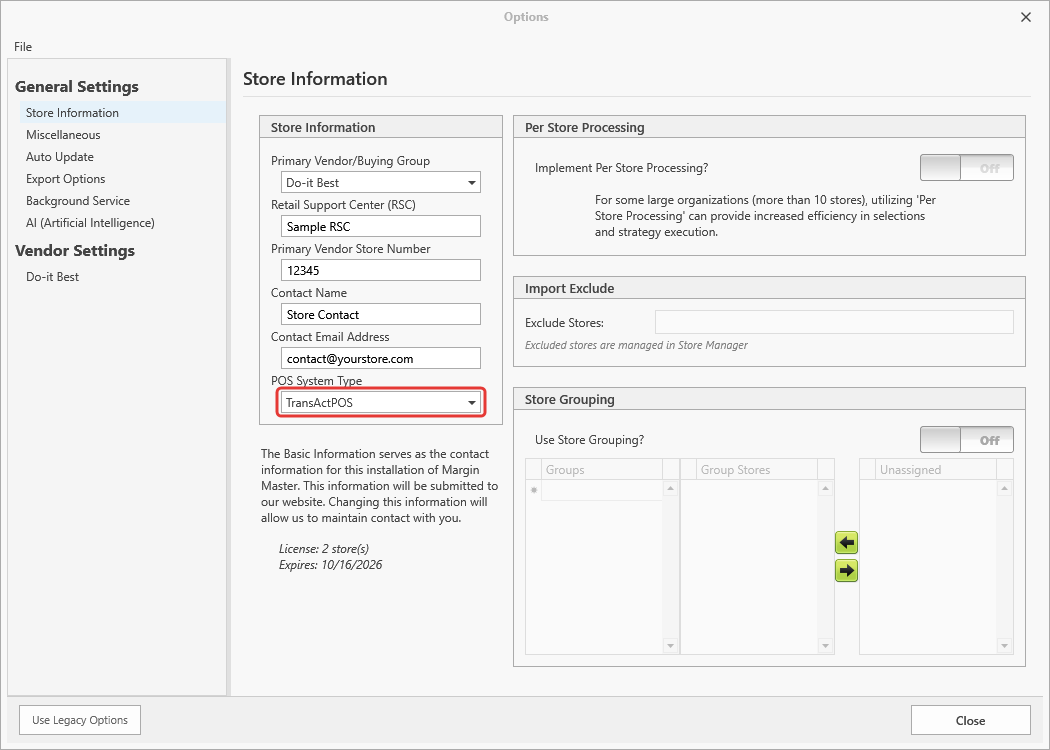This screenshot has height=750, width=1050.
Task: Open the File menu
Action: point(23,46)
